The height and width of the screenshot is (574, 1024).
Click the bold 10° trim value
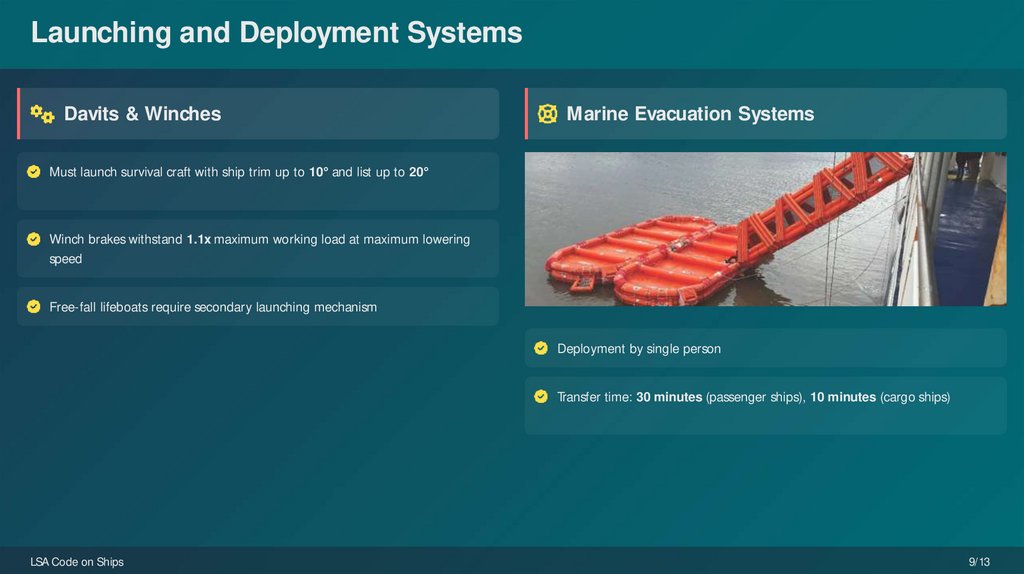[319, 172]
